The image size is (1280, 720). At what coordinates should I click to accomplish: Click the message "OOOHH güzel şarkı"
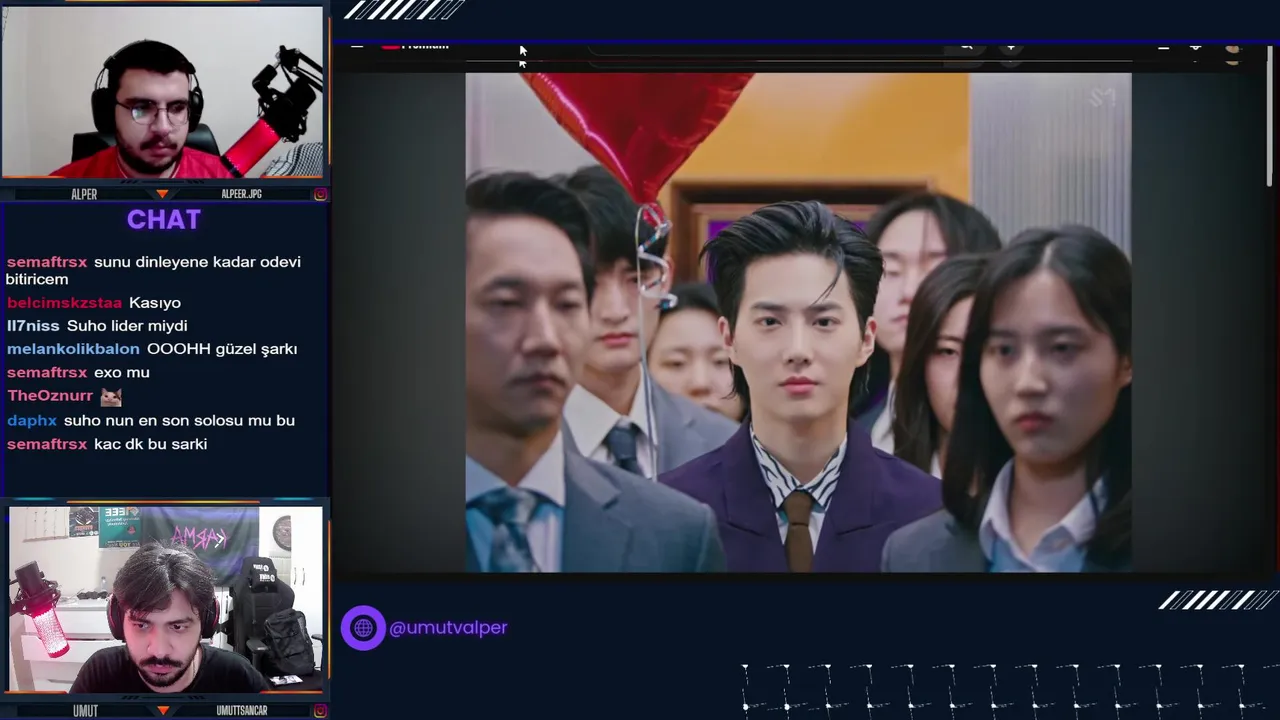coord(222,349)
